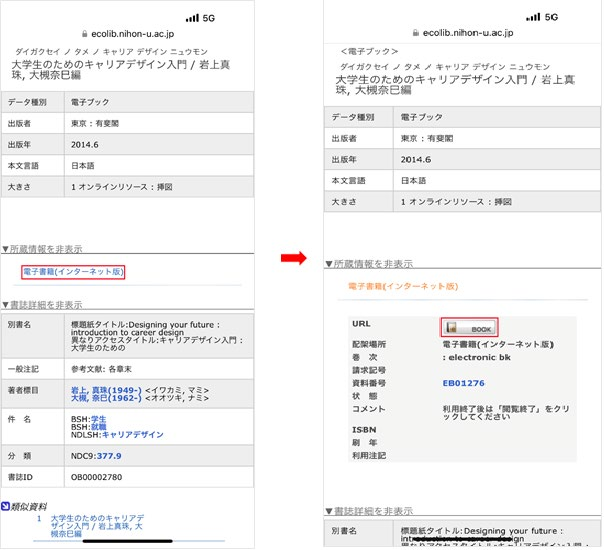Select the subject link 学生 under BSH

[98, 420]
